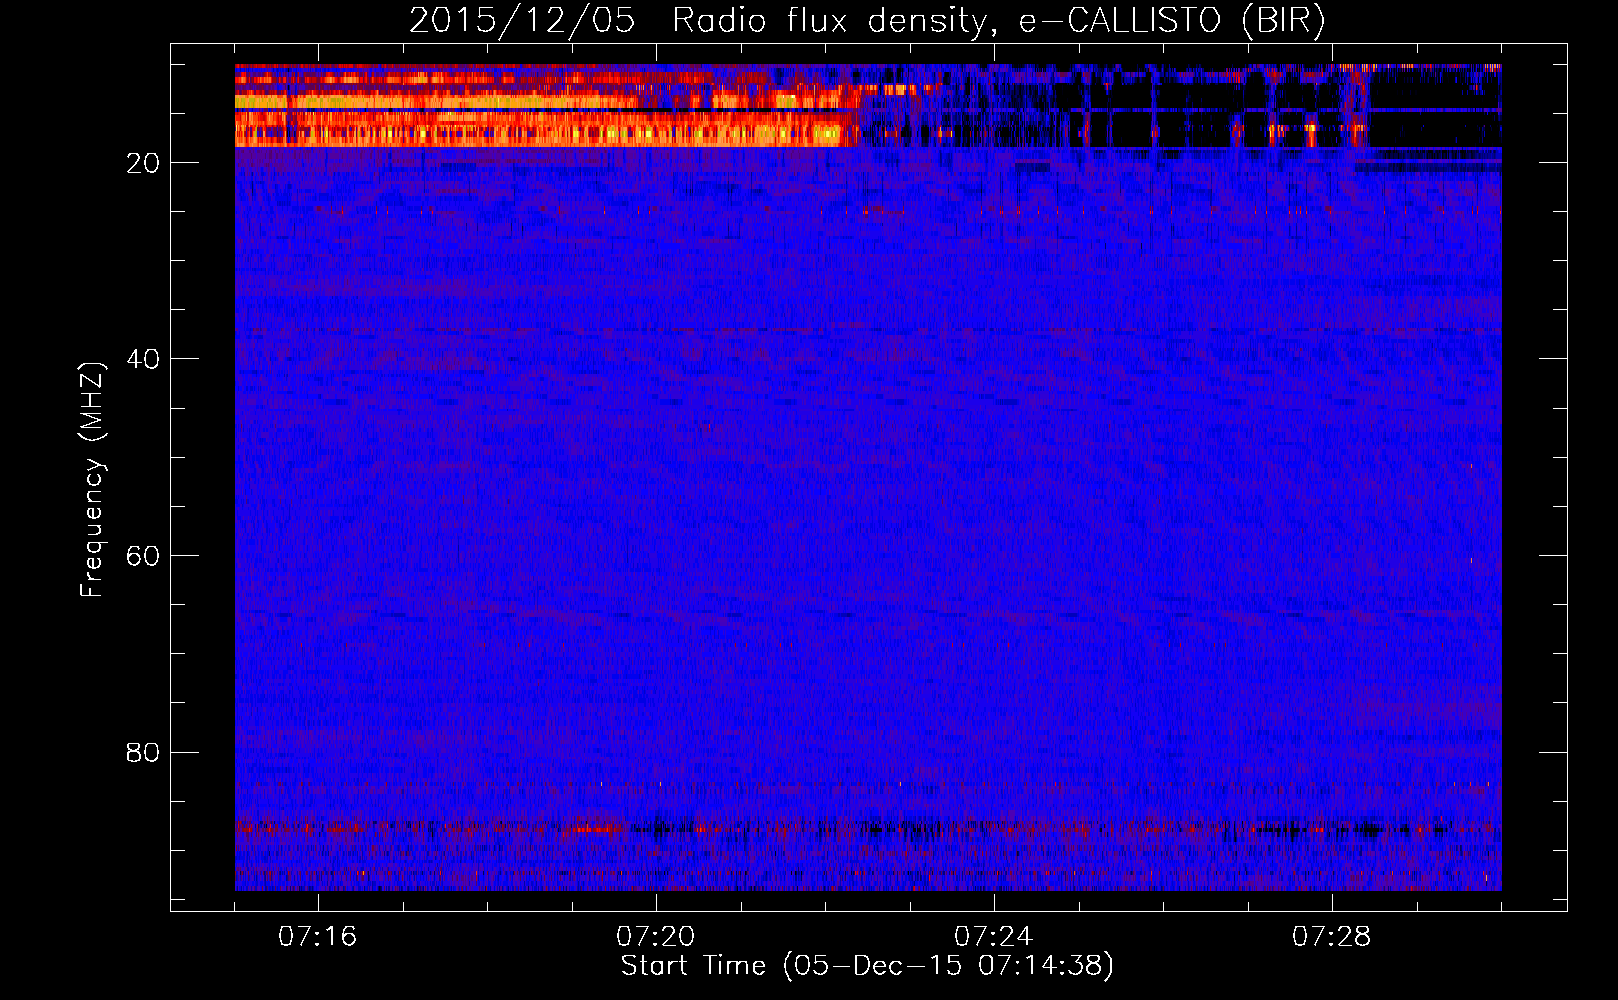Click the 40 frequency tick label

pyautogui.click(x=144, y=359)
